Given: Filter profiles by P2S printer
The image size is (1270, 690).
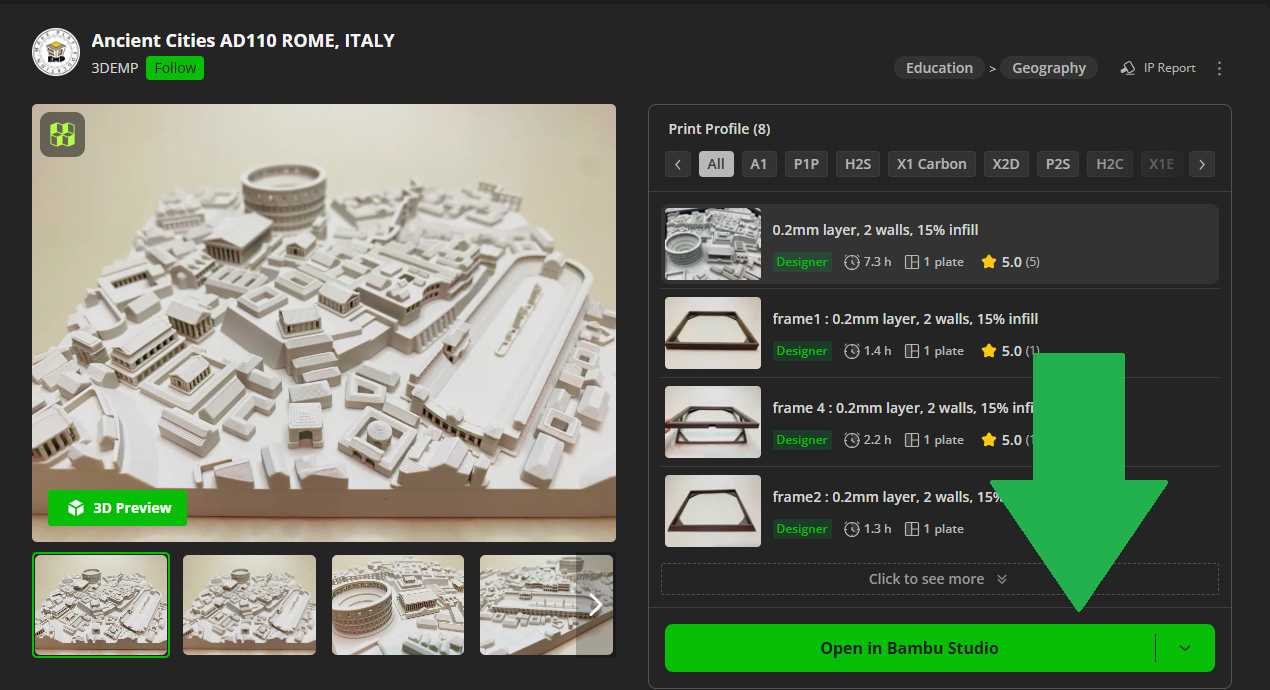Looking at the screenshot, I should tap(1058, 164).
